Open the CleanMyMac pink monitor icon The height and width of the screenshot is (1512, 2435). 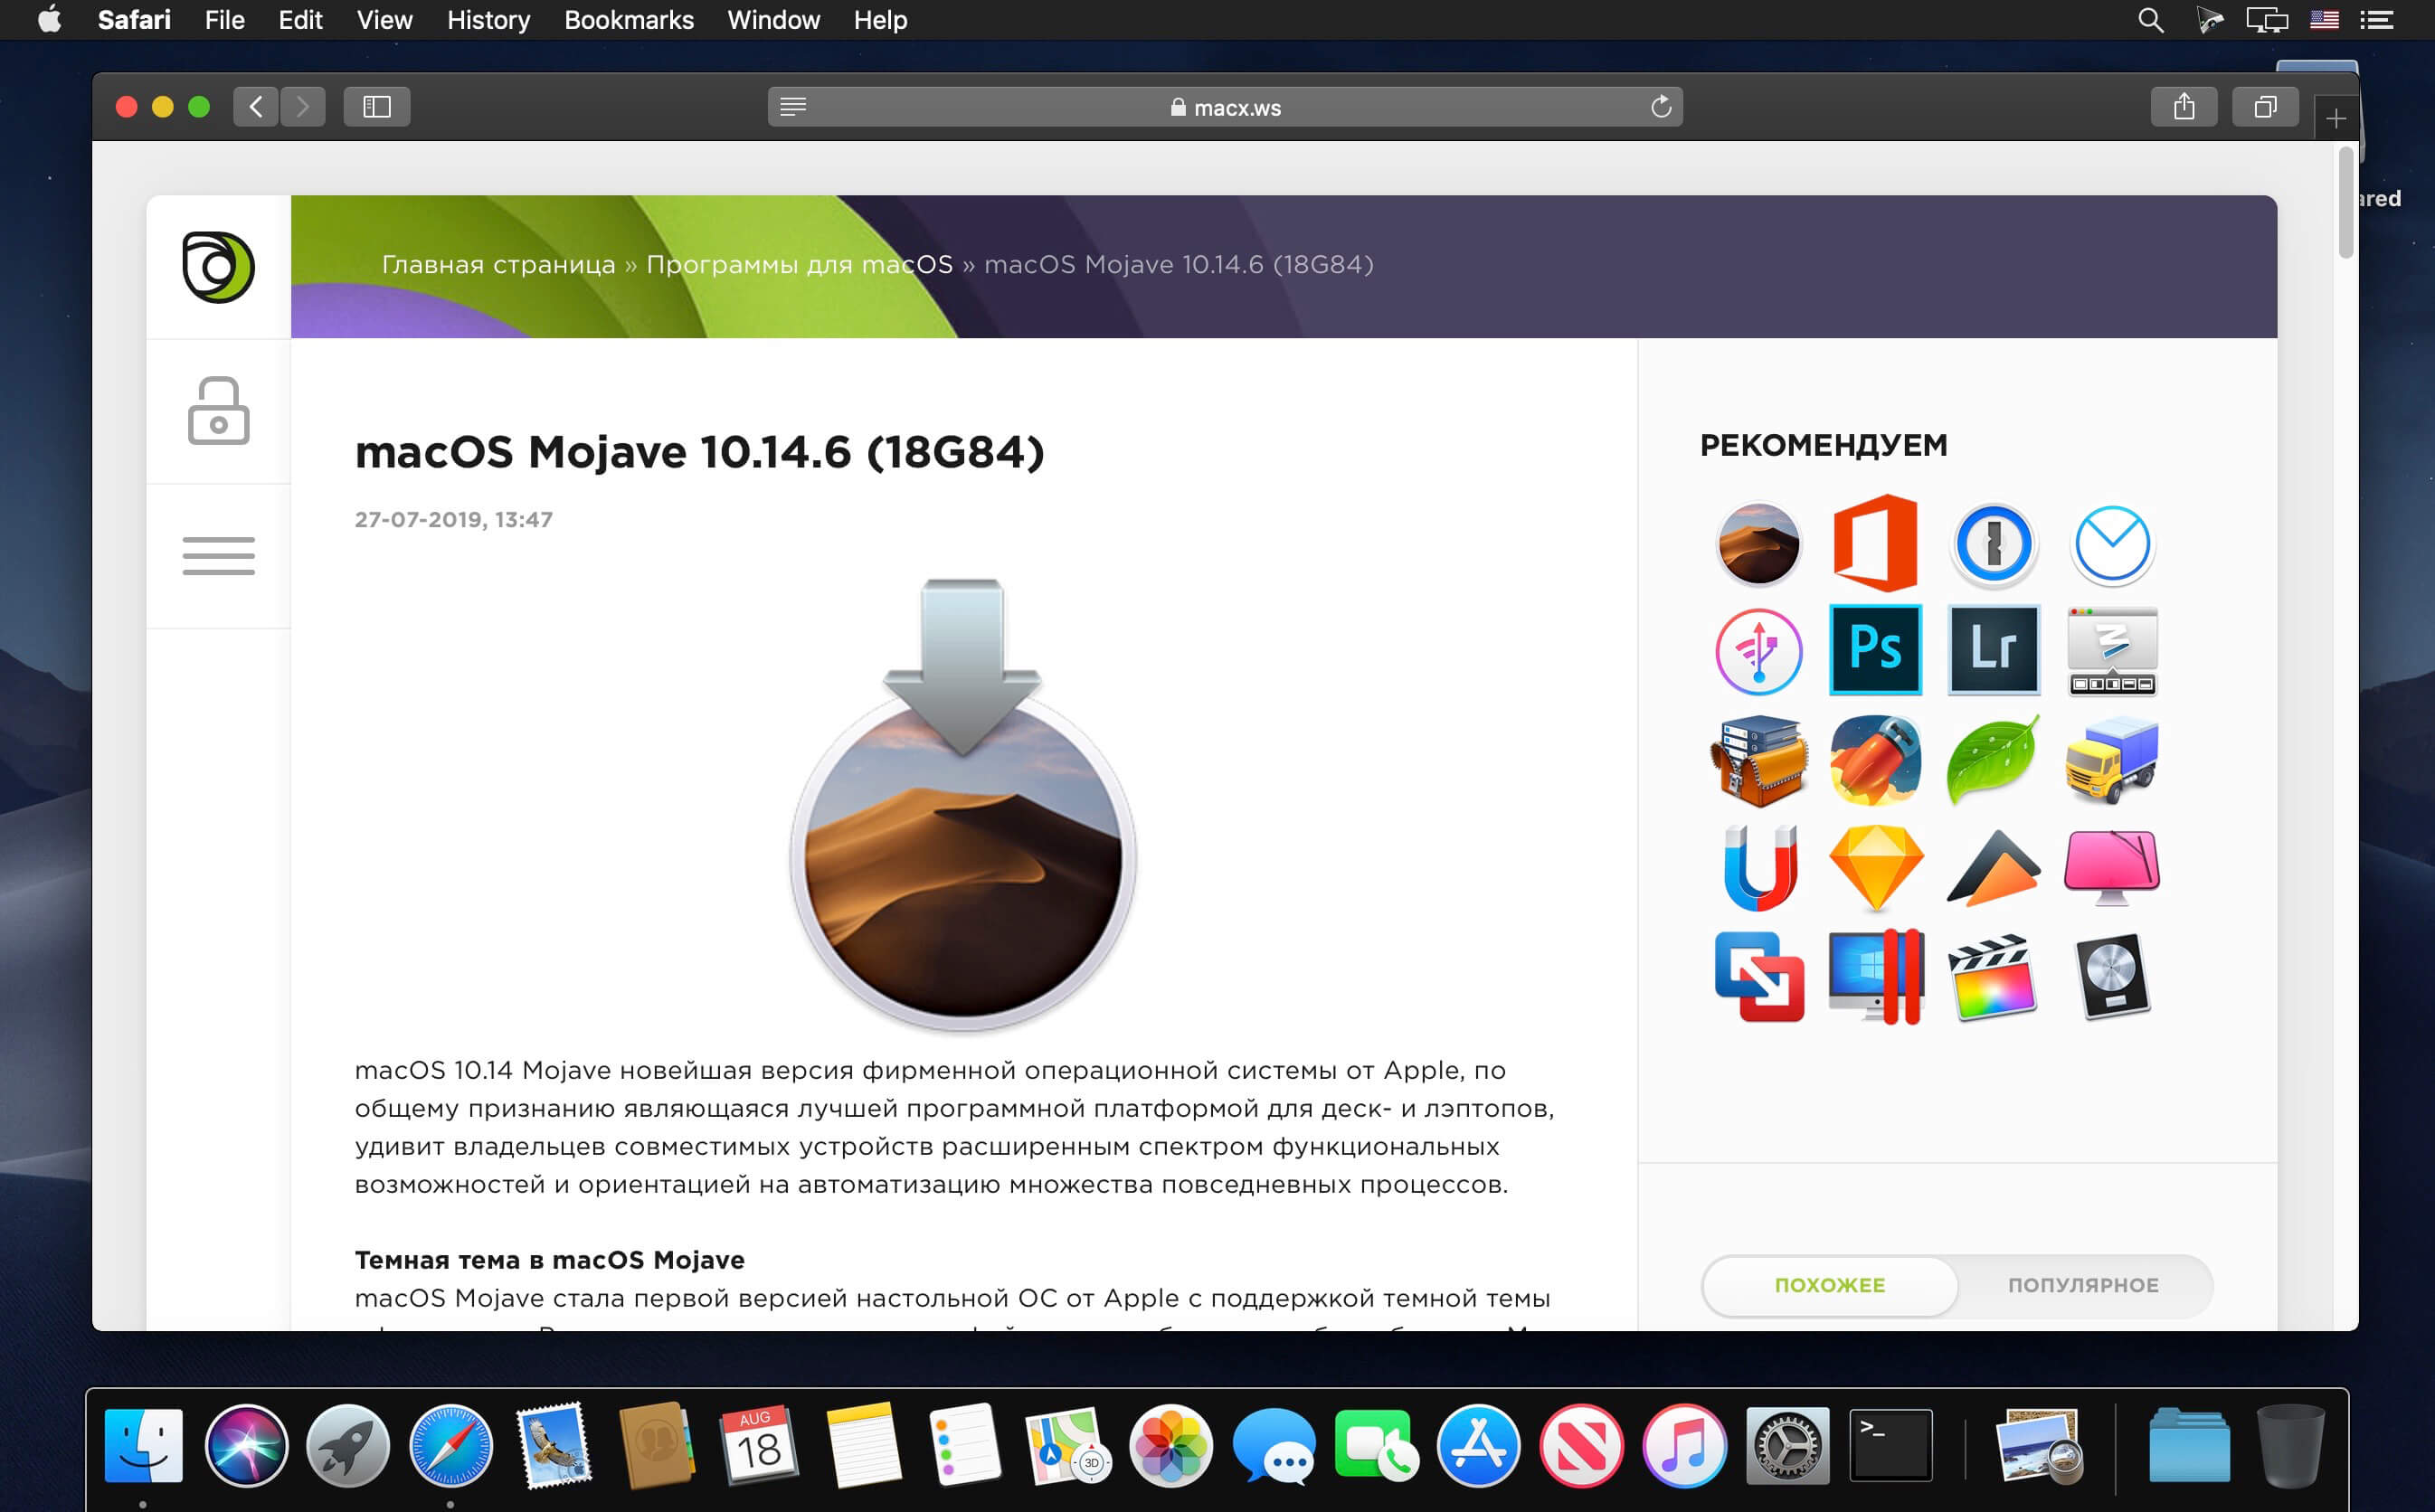(2112, 867)
